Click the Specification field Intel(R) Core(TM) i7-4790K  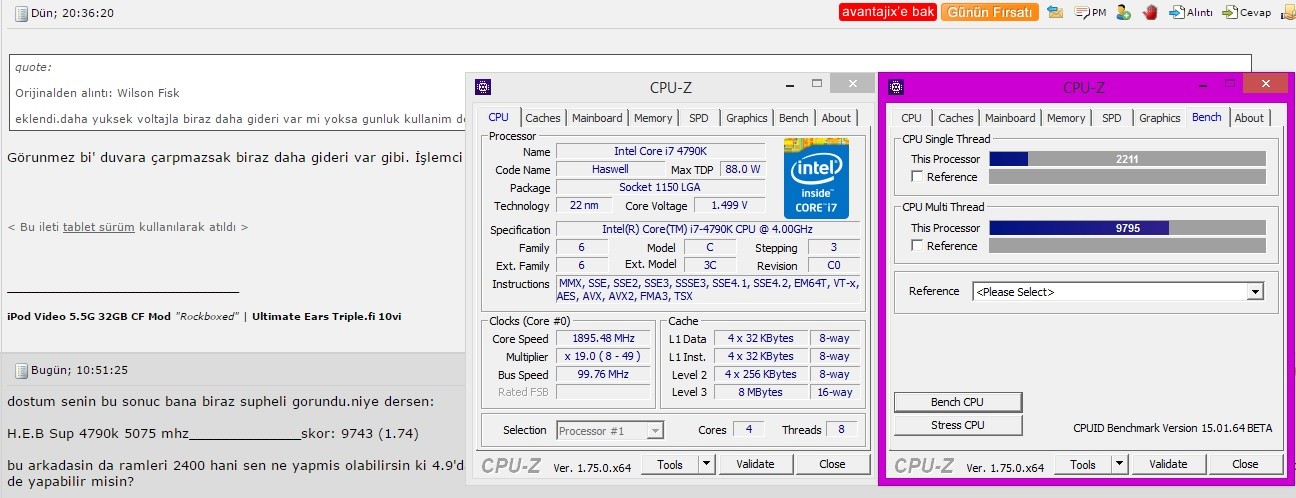point(708,230)
